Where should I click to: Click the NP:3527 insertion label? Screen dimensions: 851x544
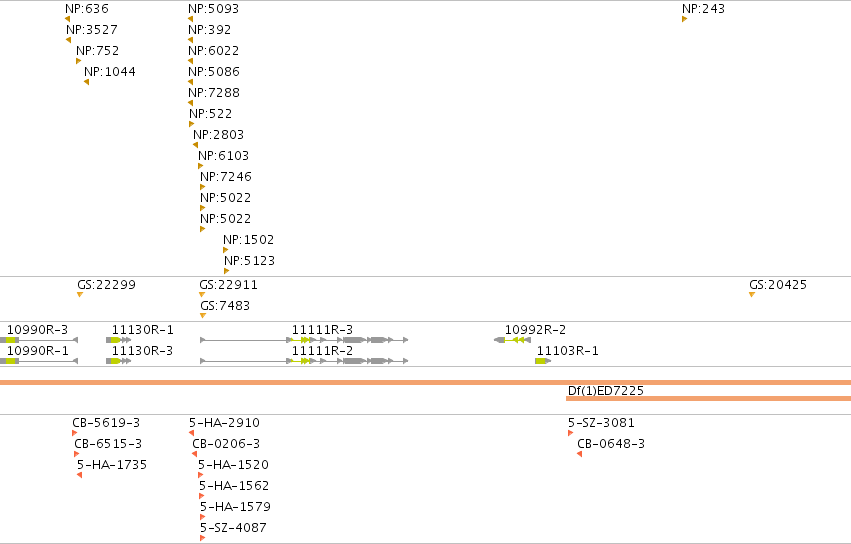[92, 30]
